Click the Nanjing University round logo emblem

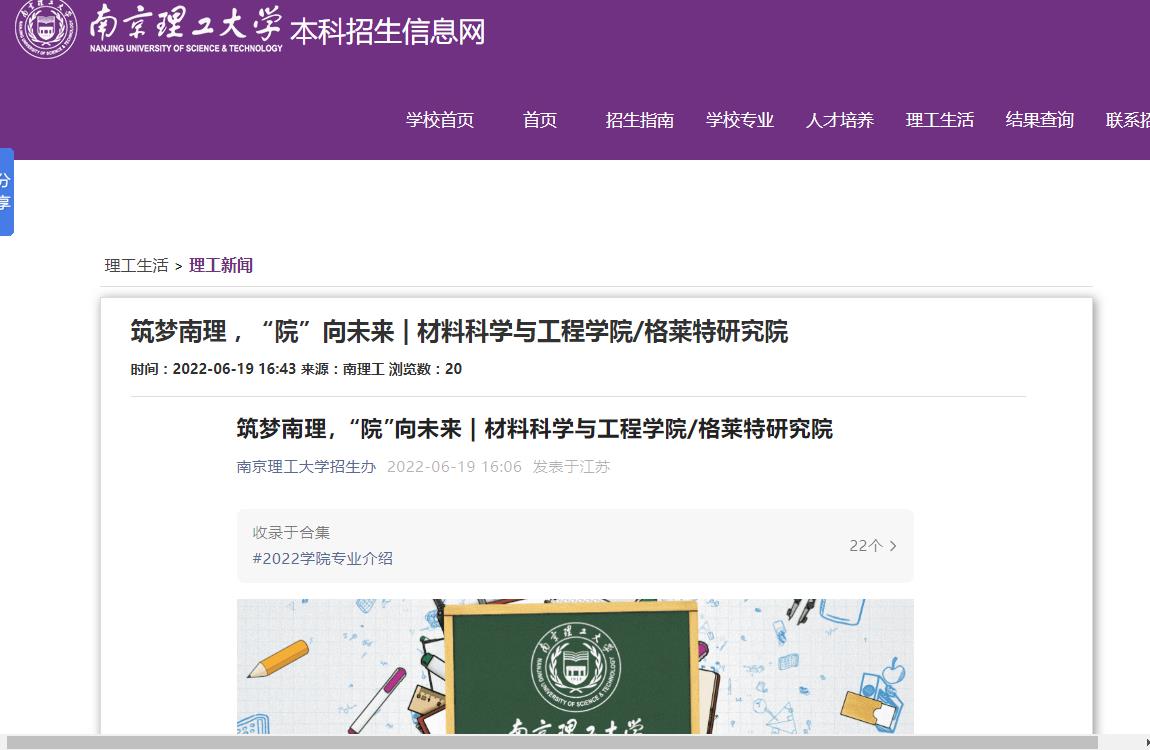[x=45, y=28]
